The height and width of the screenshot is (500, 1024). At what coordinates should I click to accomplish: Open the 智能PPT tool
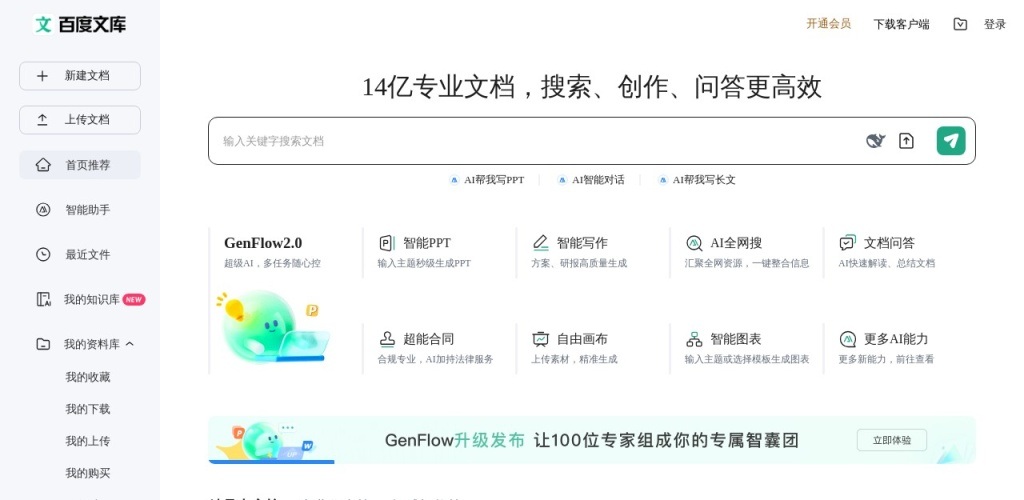pyautogui.click(x=427, y=243)
